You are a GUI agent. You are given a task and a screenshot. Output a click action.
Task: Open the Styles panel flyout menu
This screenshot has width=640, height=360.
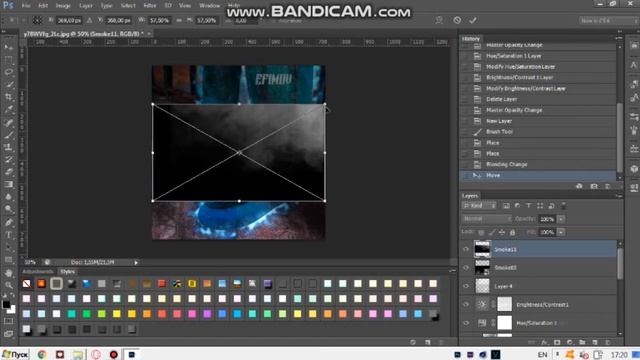(x=452, y=271)
